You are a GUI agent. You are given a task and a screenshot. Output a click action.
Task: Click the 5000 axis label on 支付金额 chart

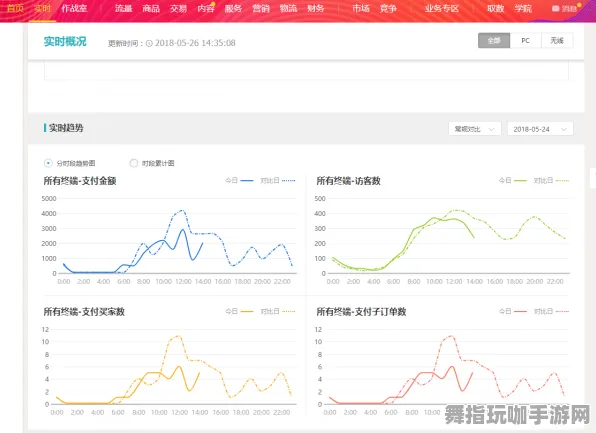pos(49,198)
